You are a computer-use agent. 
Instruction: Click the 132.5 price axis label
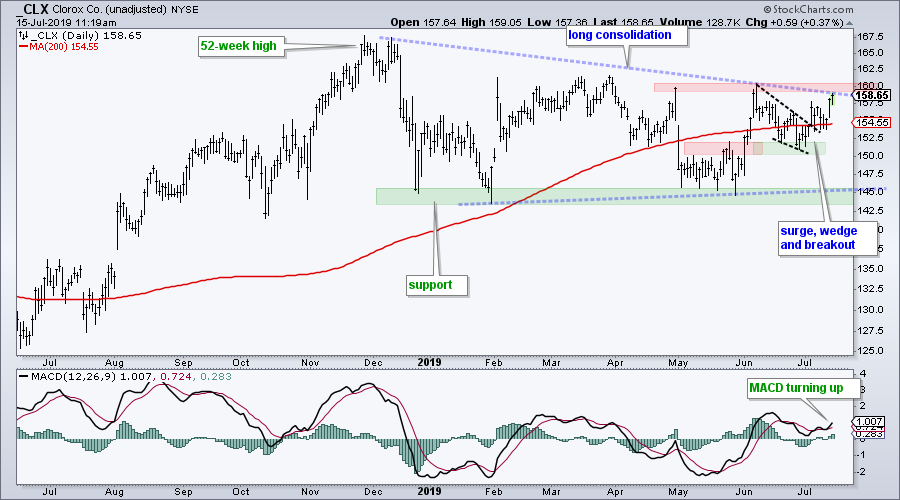coord(871,289)
